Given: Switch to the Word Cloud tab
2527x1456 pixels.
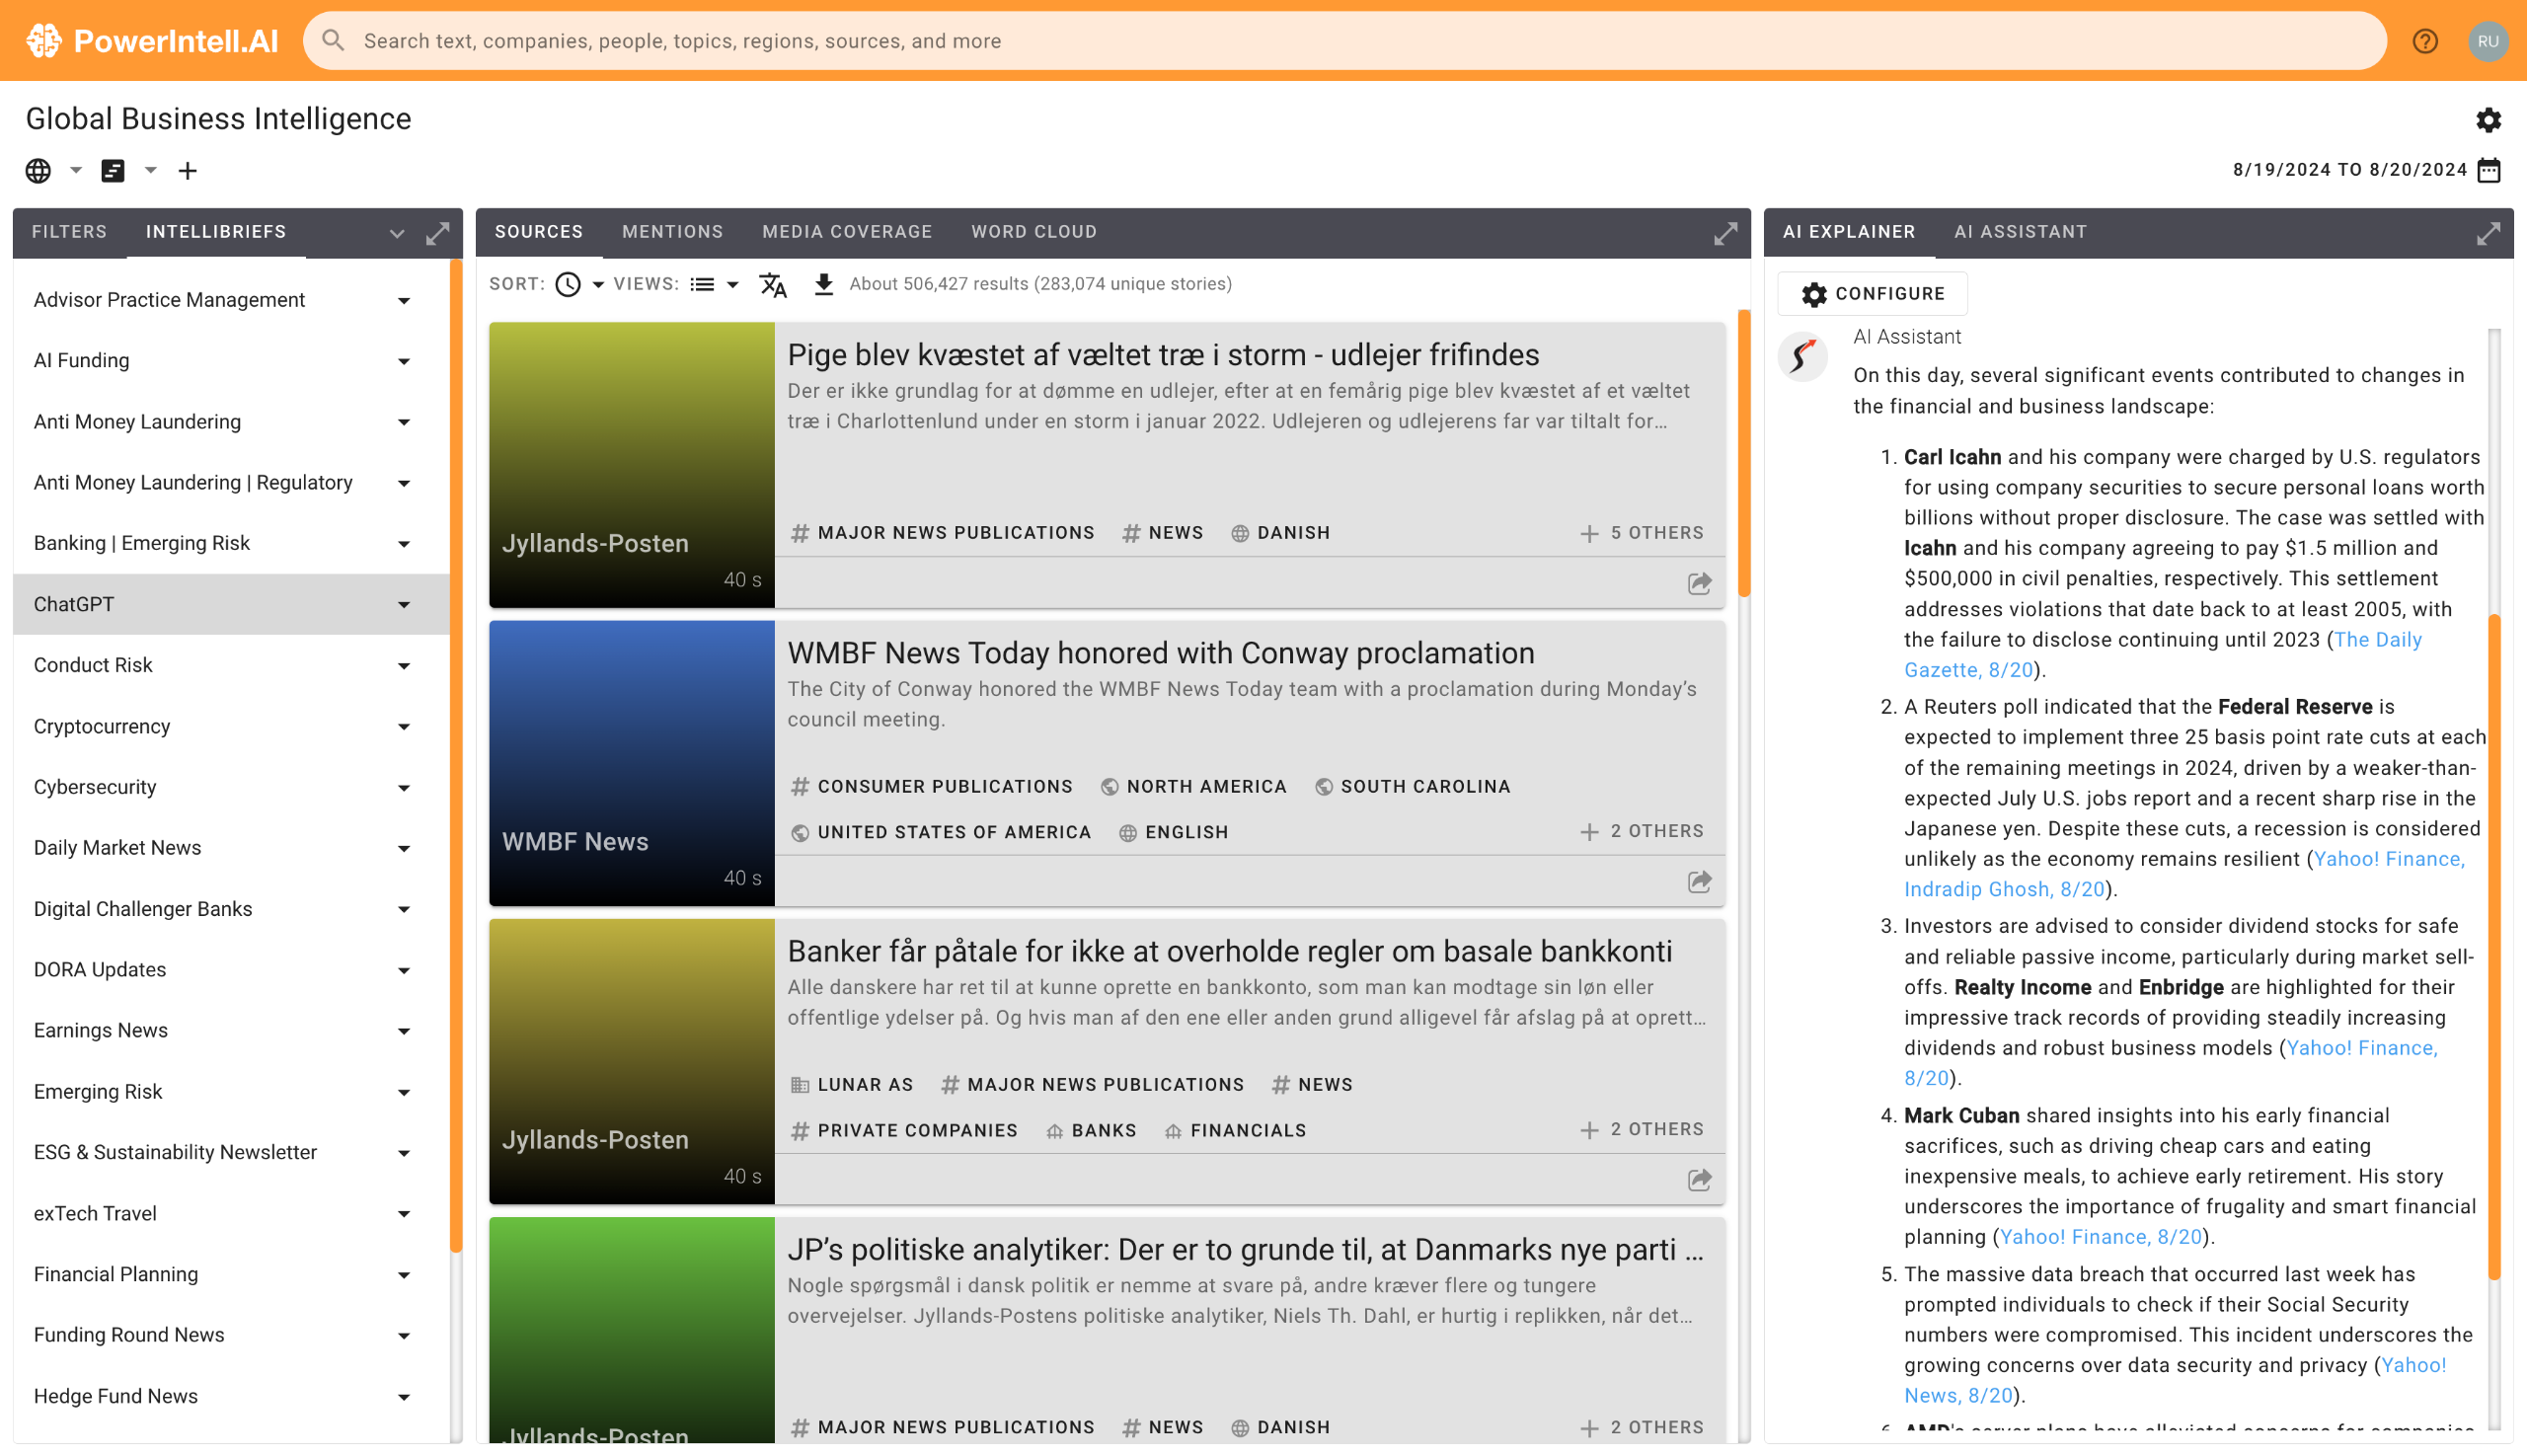Looking at the screenshot, I should coord(1033,232).
